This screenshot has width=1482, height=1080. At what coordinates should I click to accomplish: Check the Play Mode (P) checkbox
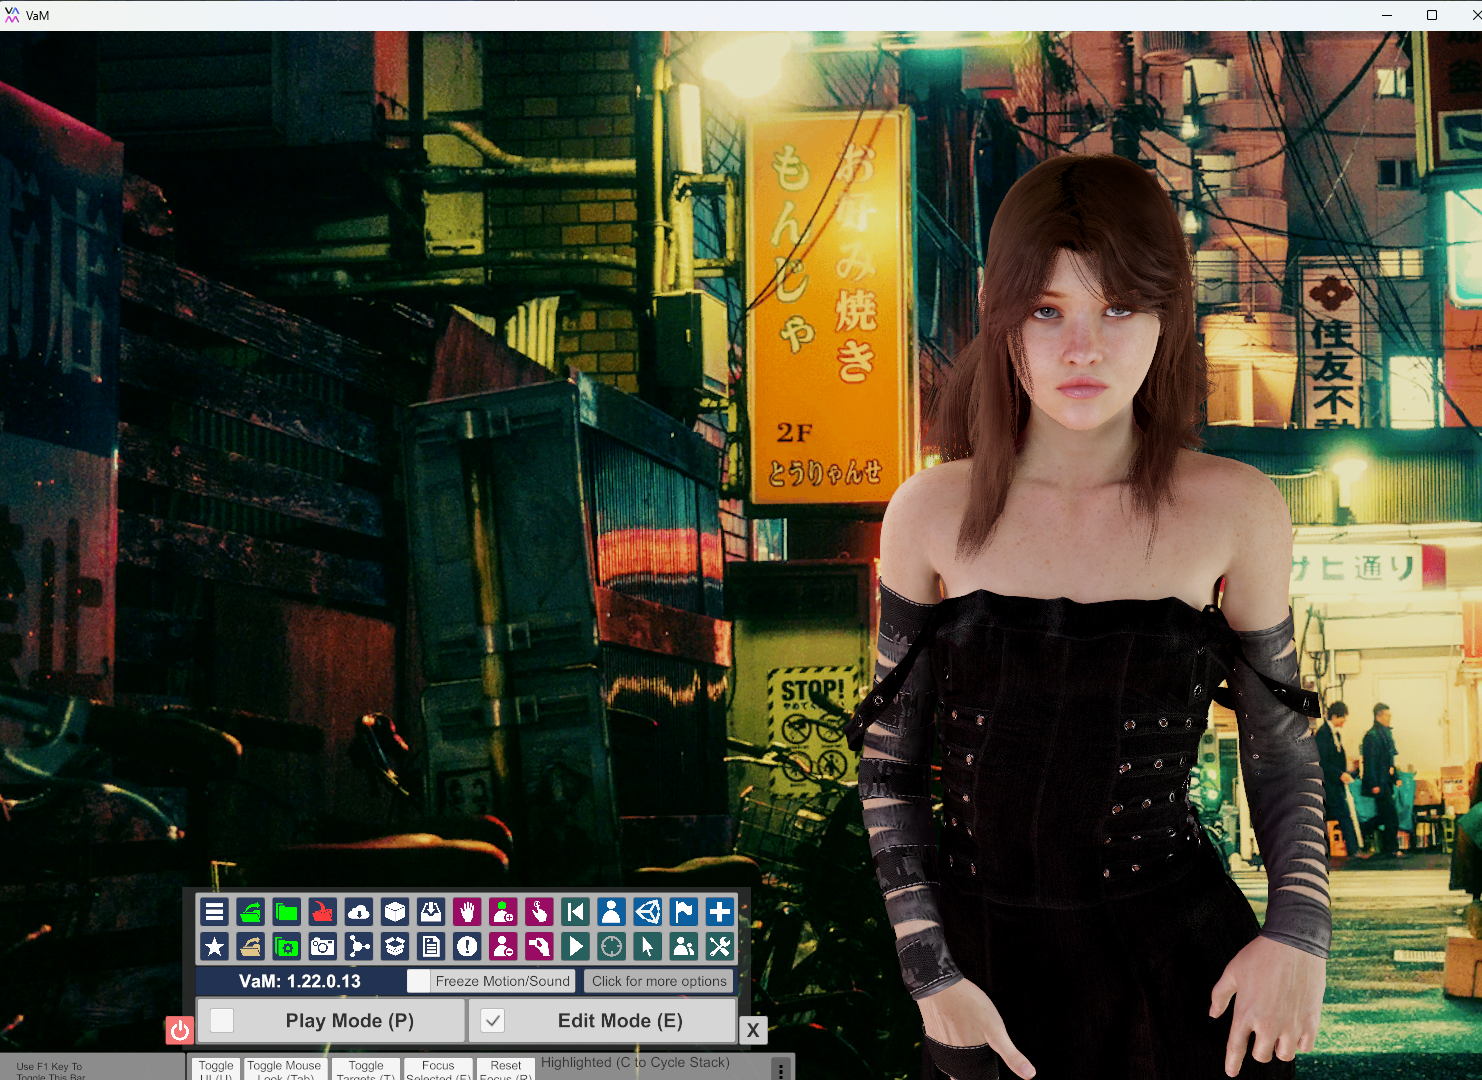click(222, 1020)
